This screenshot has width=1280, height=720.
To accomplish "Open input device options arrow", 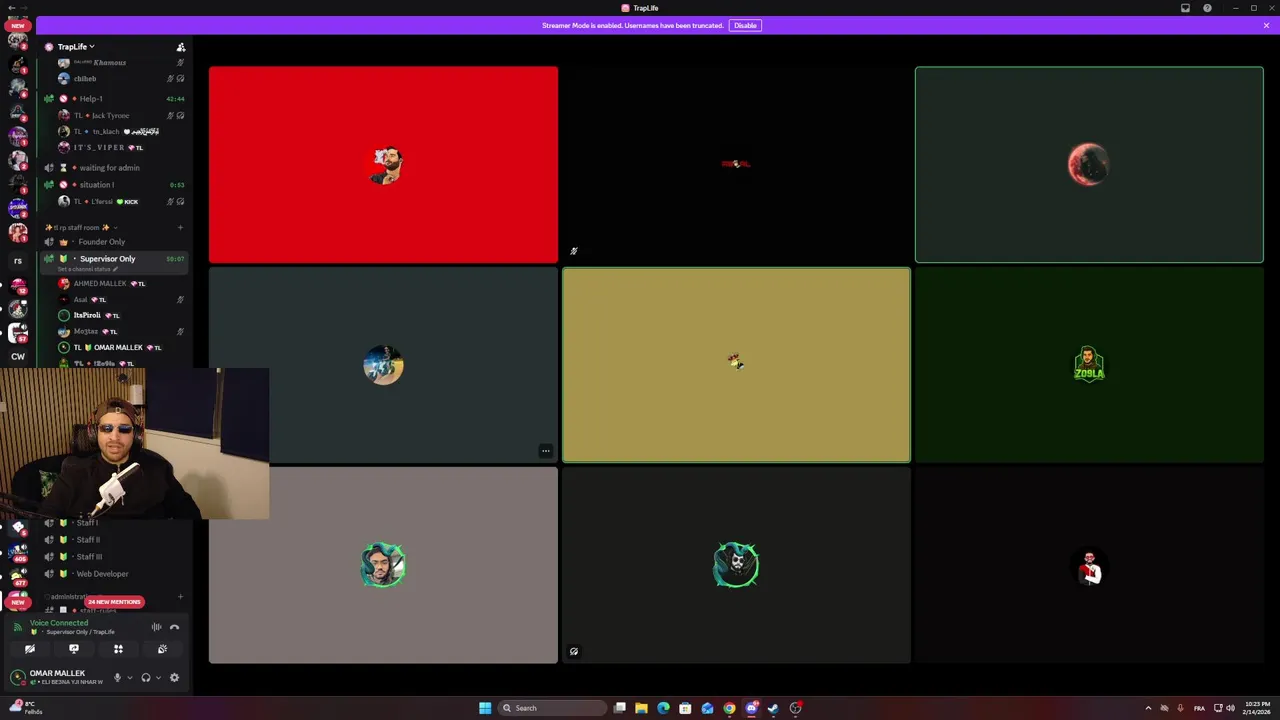I will click(129, 677).
